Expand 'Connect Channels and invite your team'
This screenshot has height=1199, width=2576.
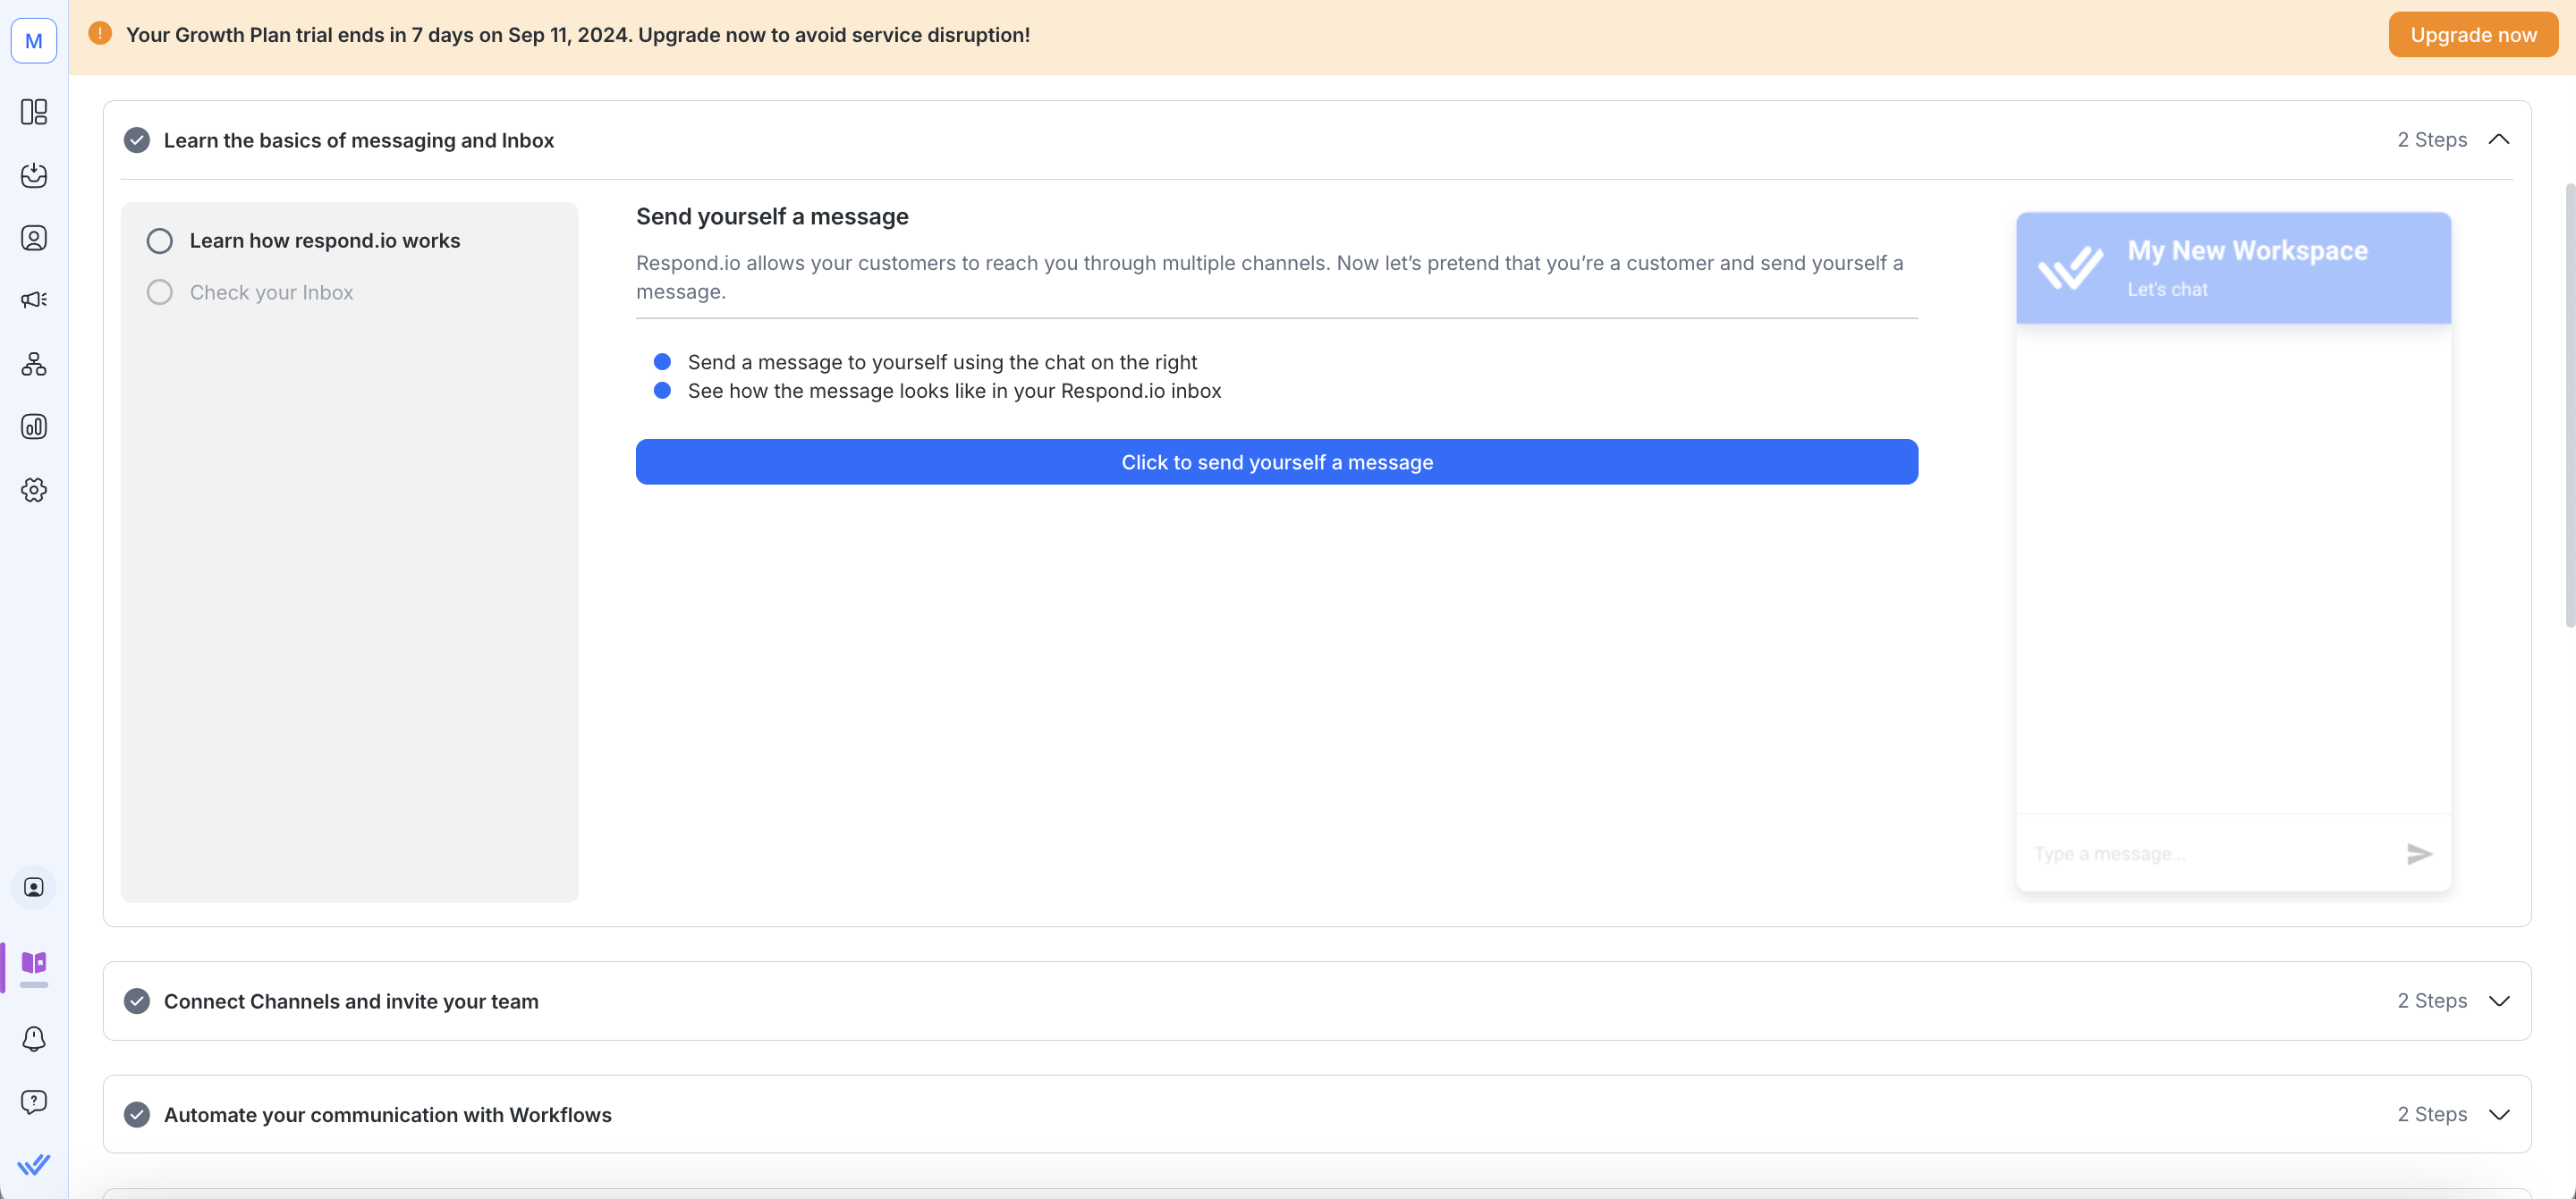point(2498,1001)
